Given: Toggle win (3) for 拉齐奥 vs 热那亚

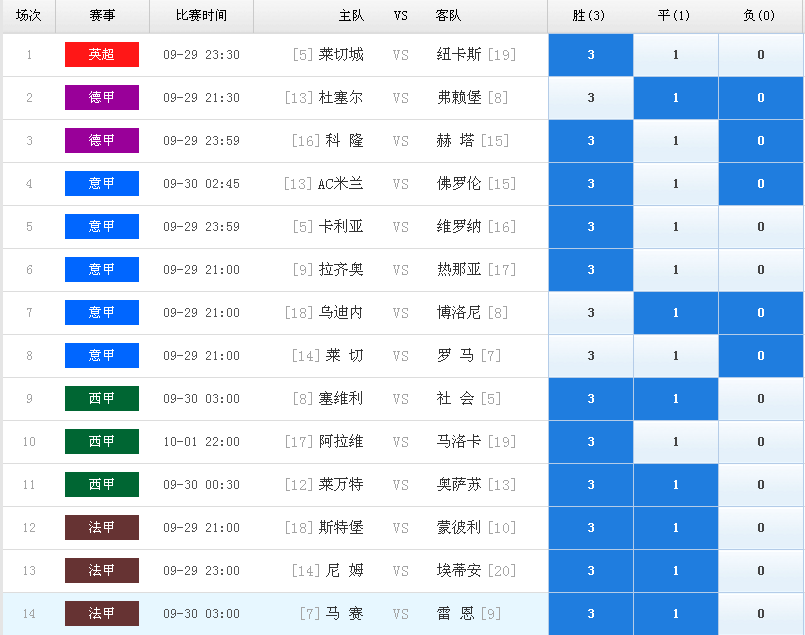Looking at the screenshot, I should tap(591, 270).
